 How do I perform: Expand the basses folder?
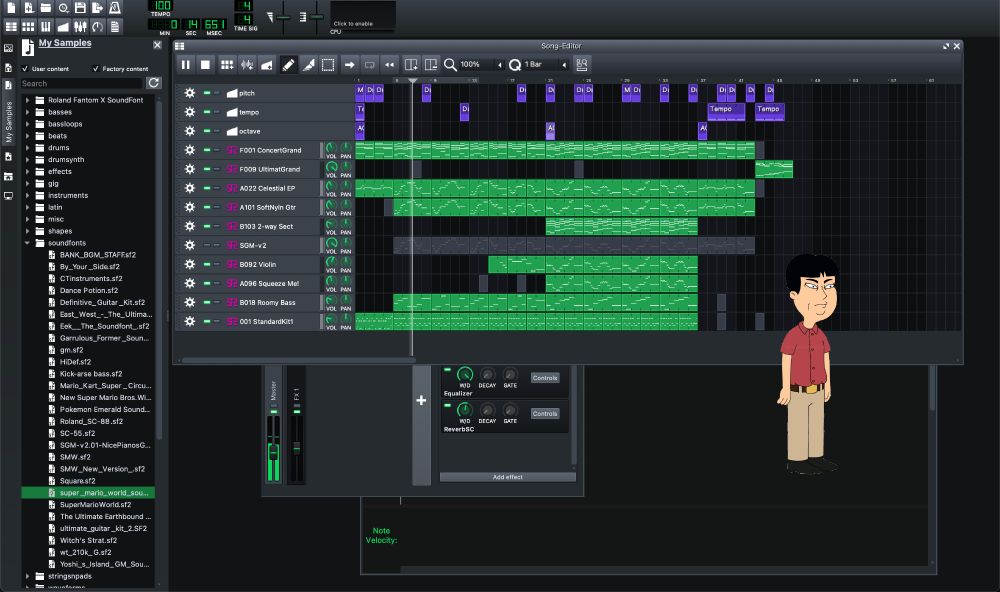pyautogui.click(x=27, y=112)
